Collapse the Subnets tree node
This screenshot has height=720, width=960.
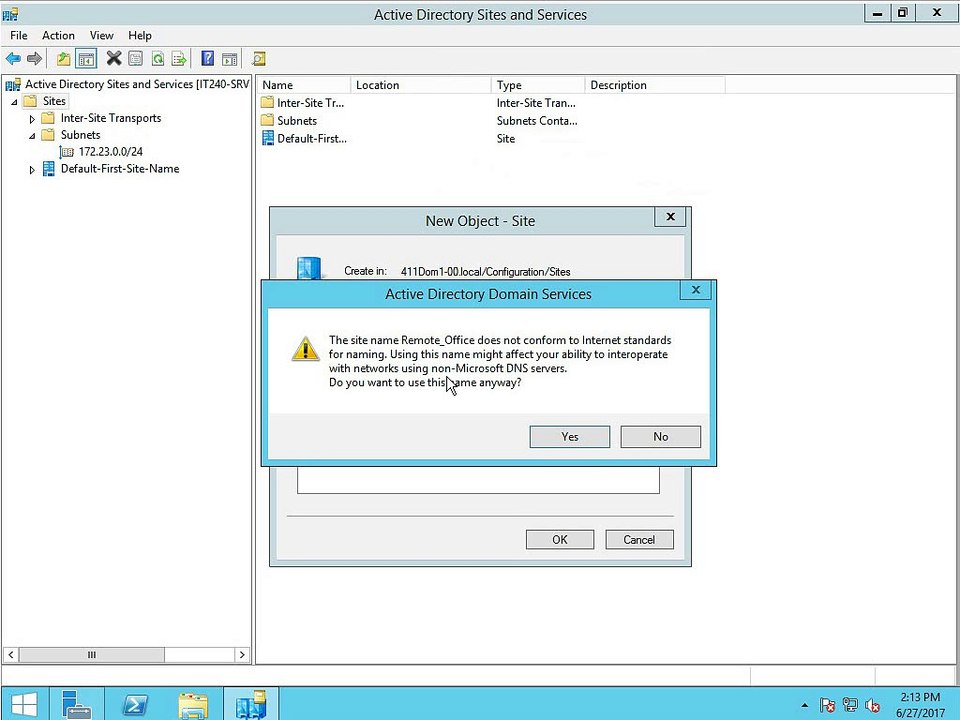coord(32,135)
